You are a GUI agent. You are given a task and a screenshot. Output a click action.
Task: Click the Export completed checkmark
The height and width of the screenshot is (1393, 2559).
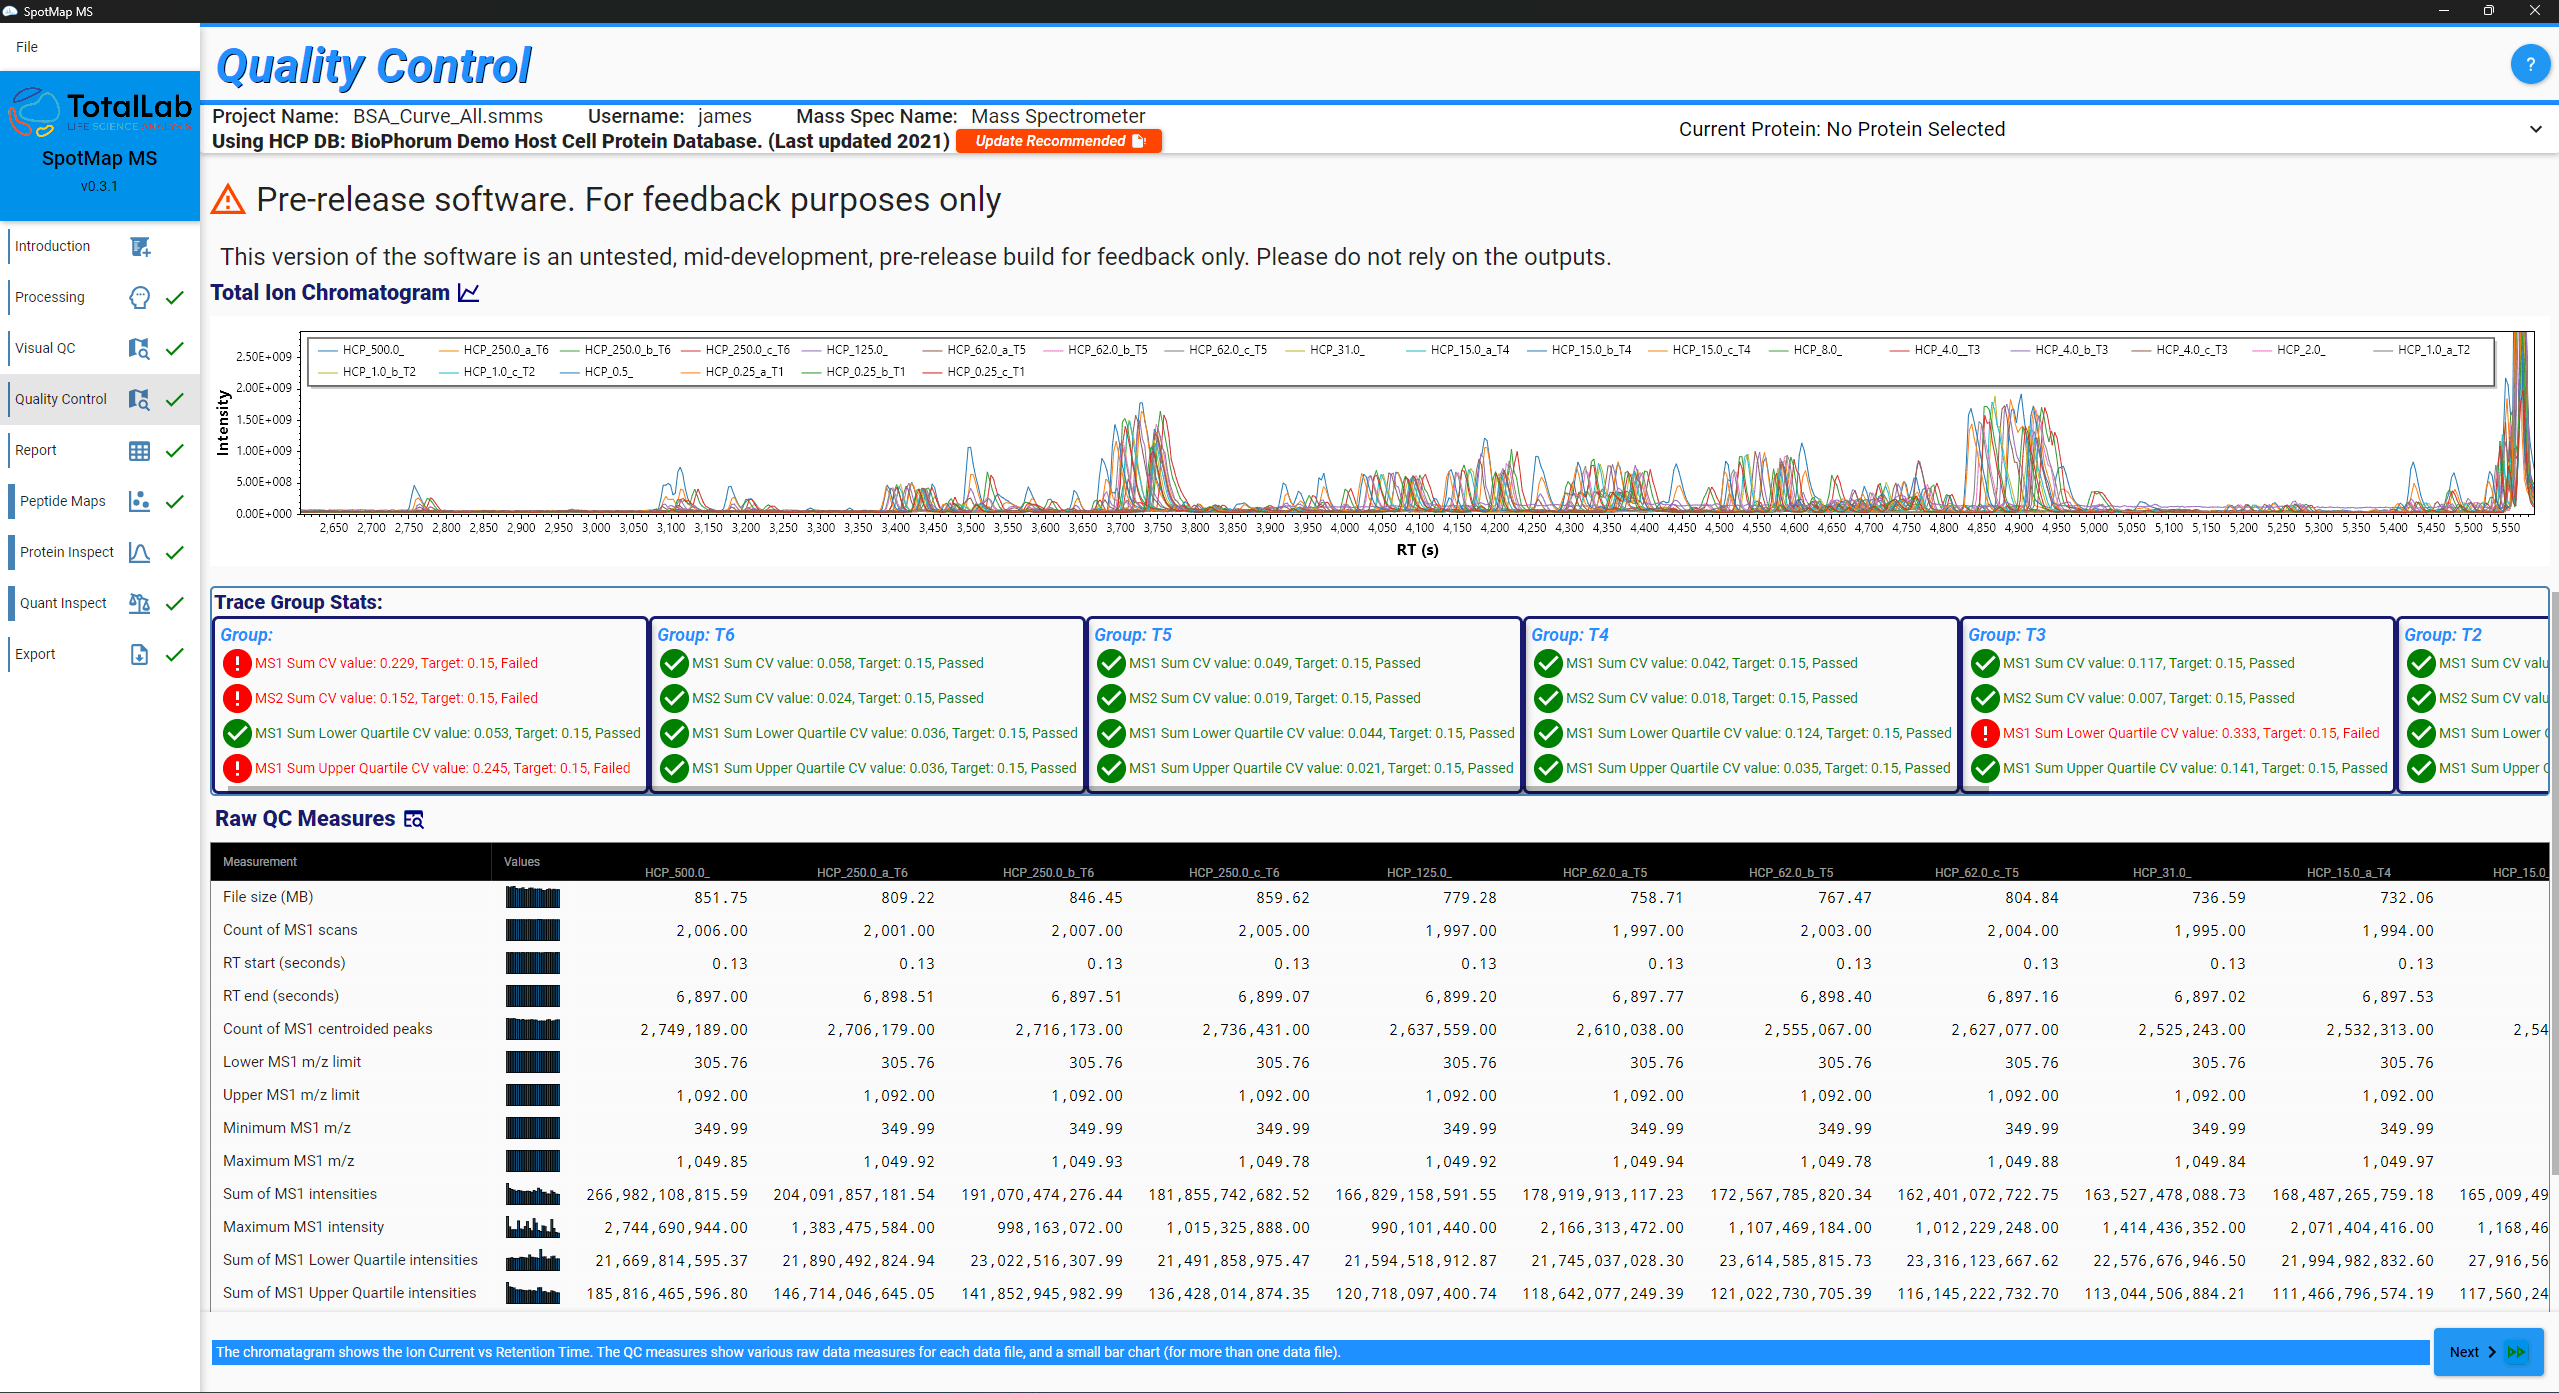pyautogui.click(x=175, y=654)
